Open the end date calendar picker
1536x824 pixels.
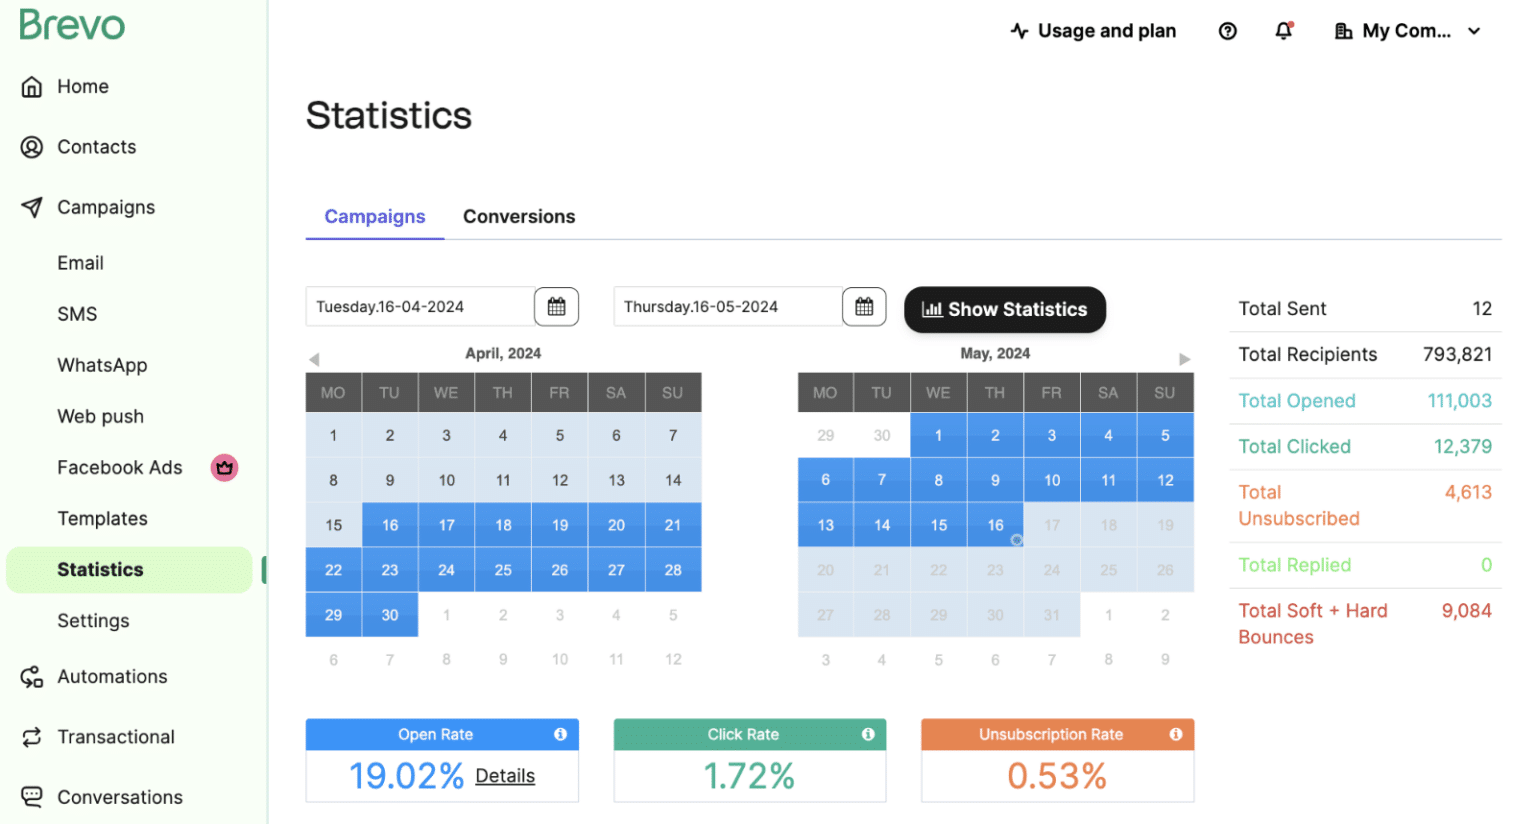[x=864, y=306]
